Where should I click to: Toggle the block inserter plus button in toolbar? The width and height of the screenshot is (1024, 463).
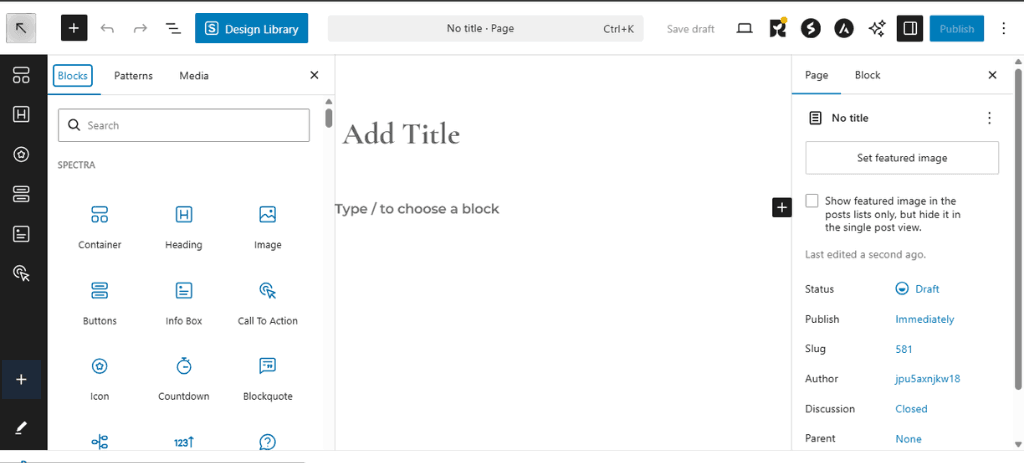tap(74, 28)
